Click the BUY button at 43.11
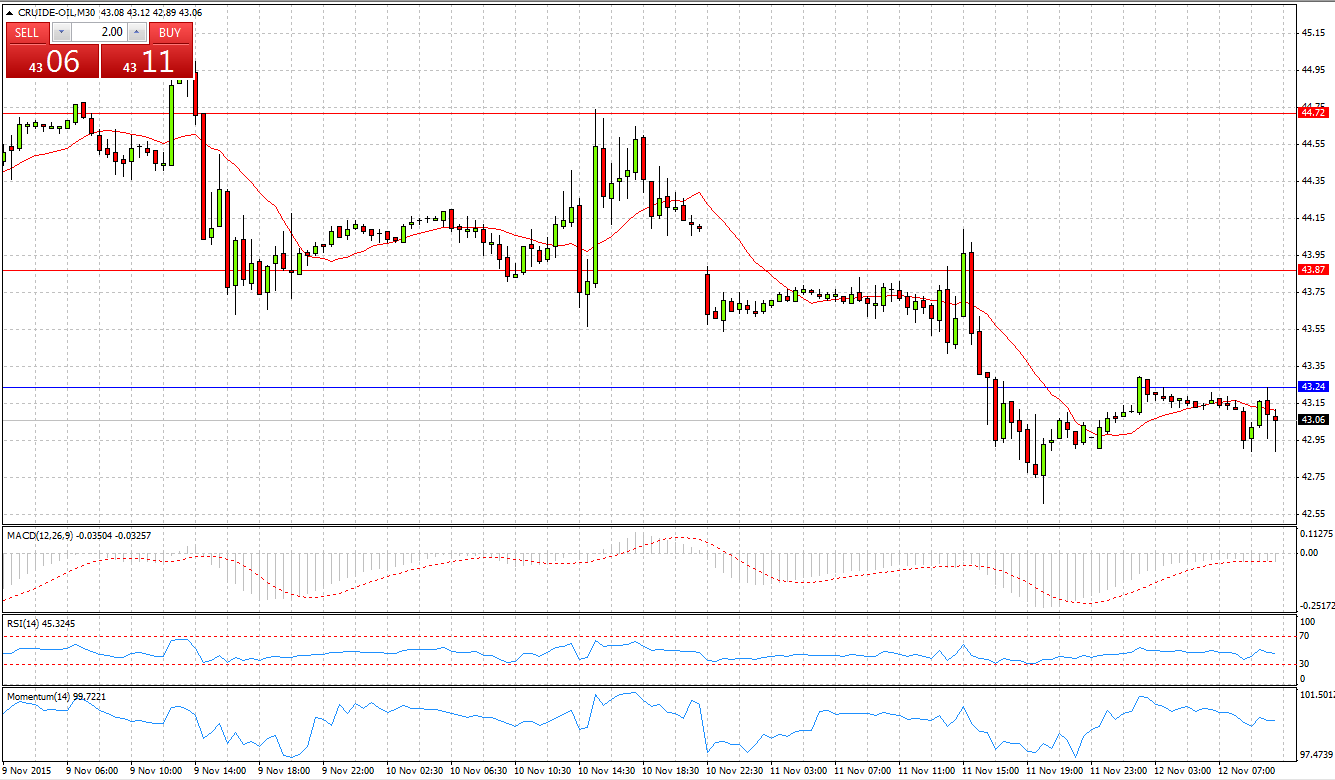1335x780 pixels. click(x=147, y=61)
